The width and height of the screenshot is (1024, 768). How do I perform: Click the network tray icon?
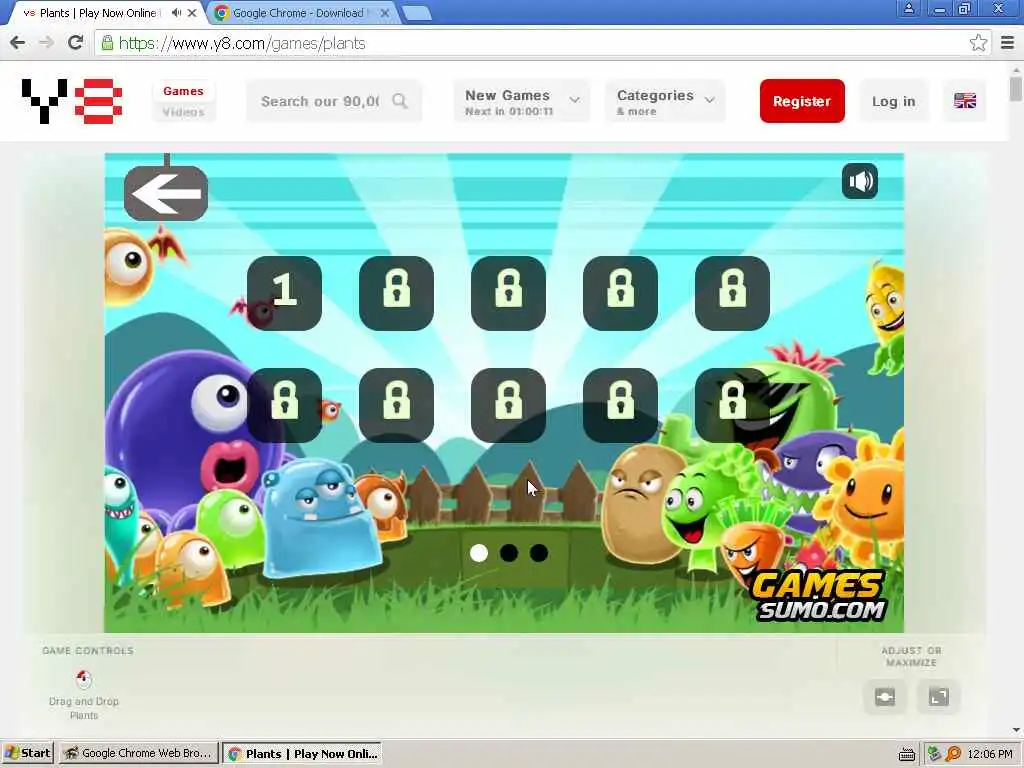935,754
